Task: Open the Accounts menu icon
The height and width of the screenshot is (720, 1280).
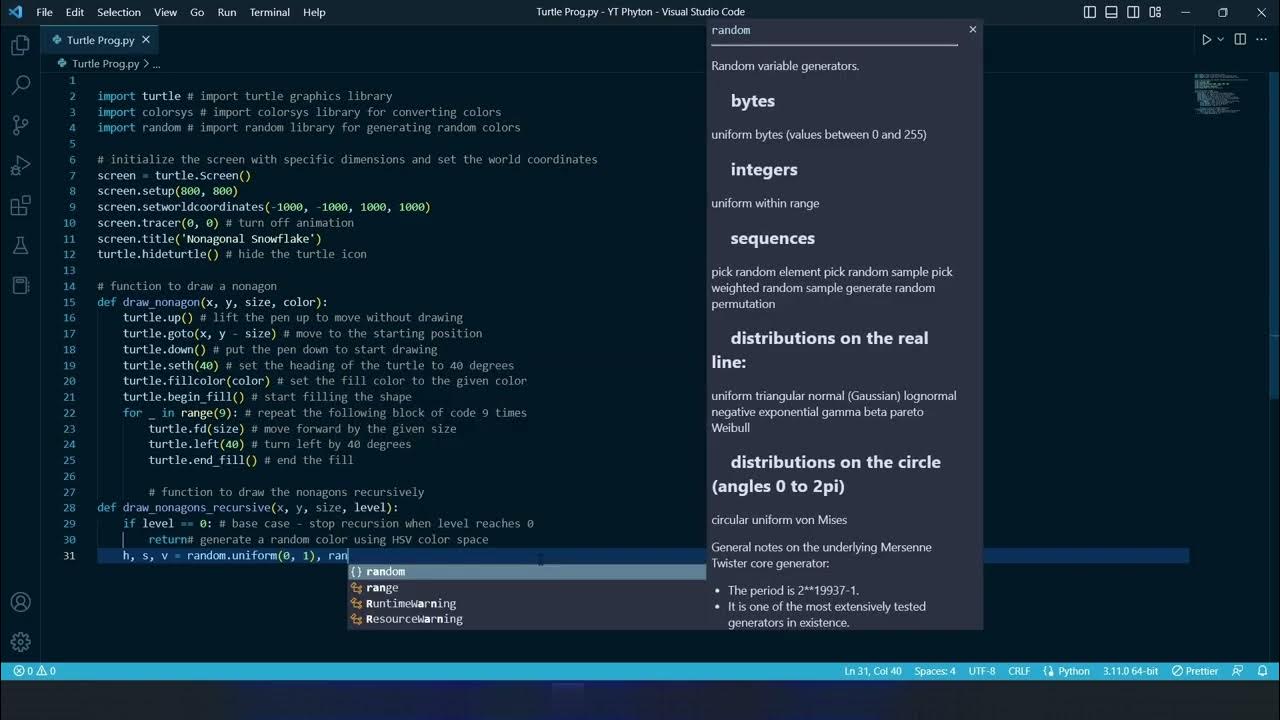Action: [x=20, y=603]
